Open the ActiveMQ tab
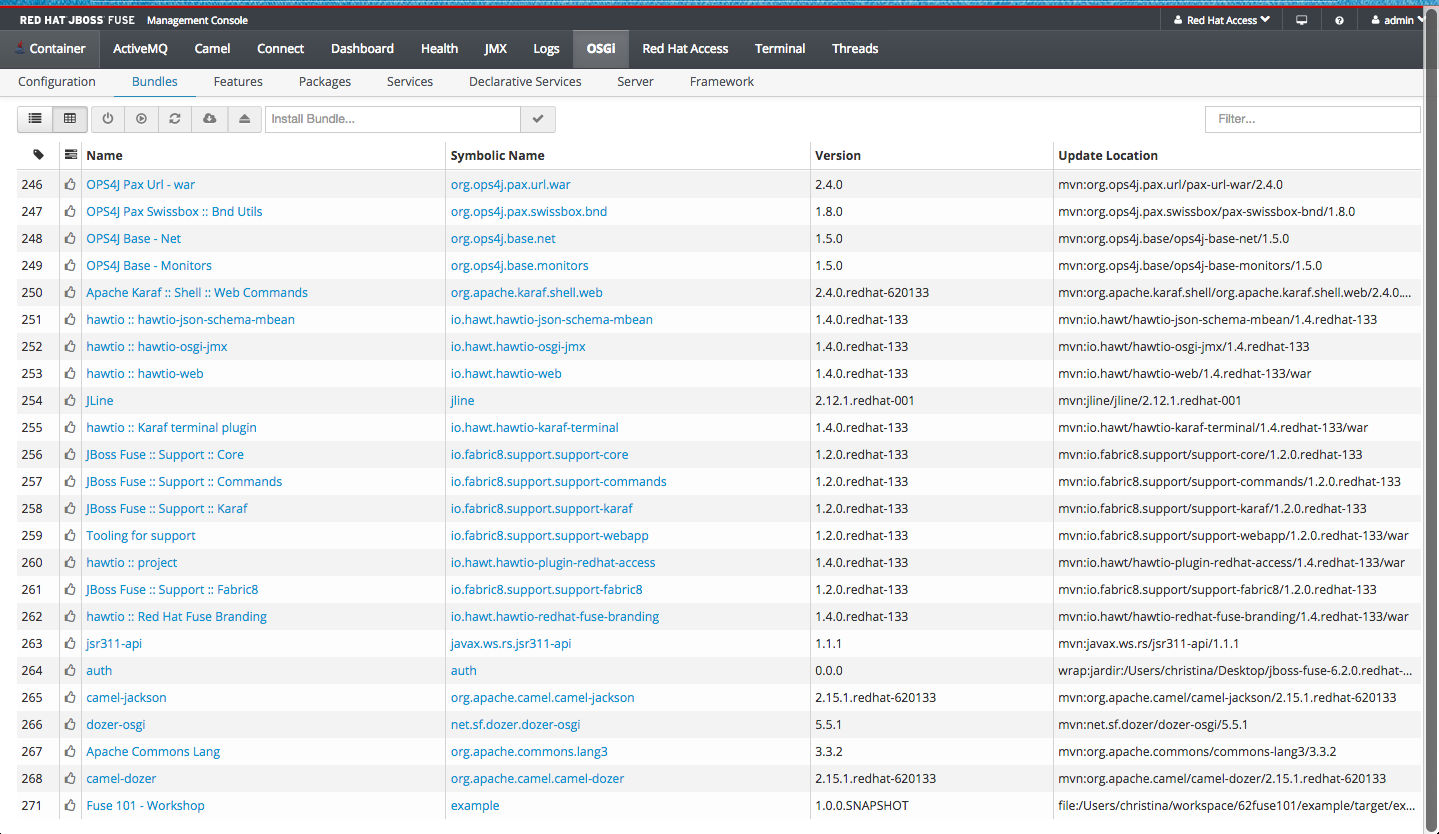1439x834 pixels. point(140,48)
